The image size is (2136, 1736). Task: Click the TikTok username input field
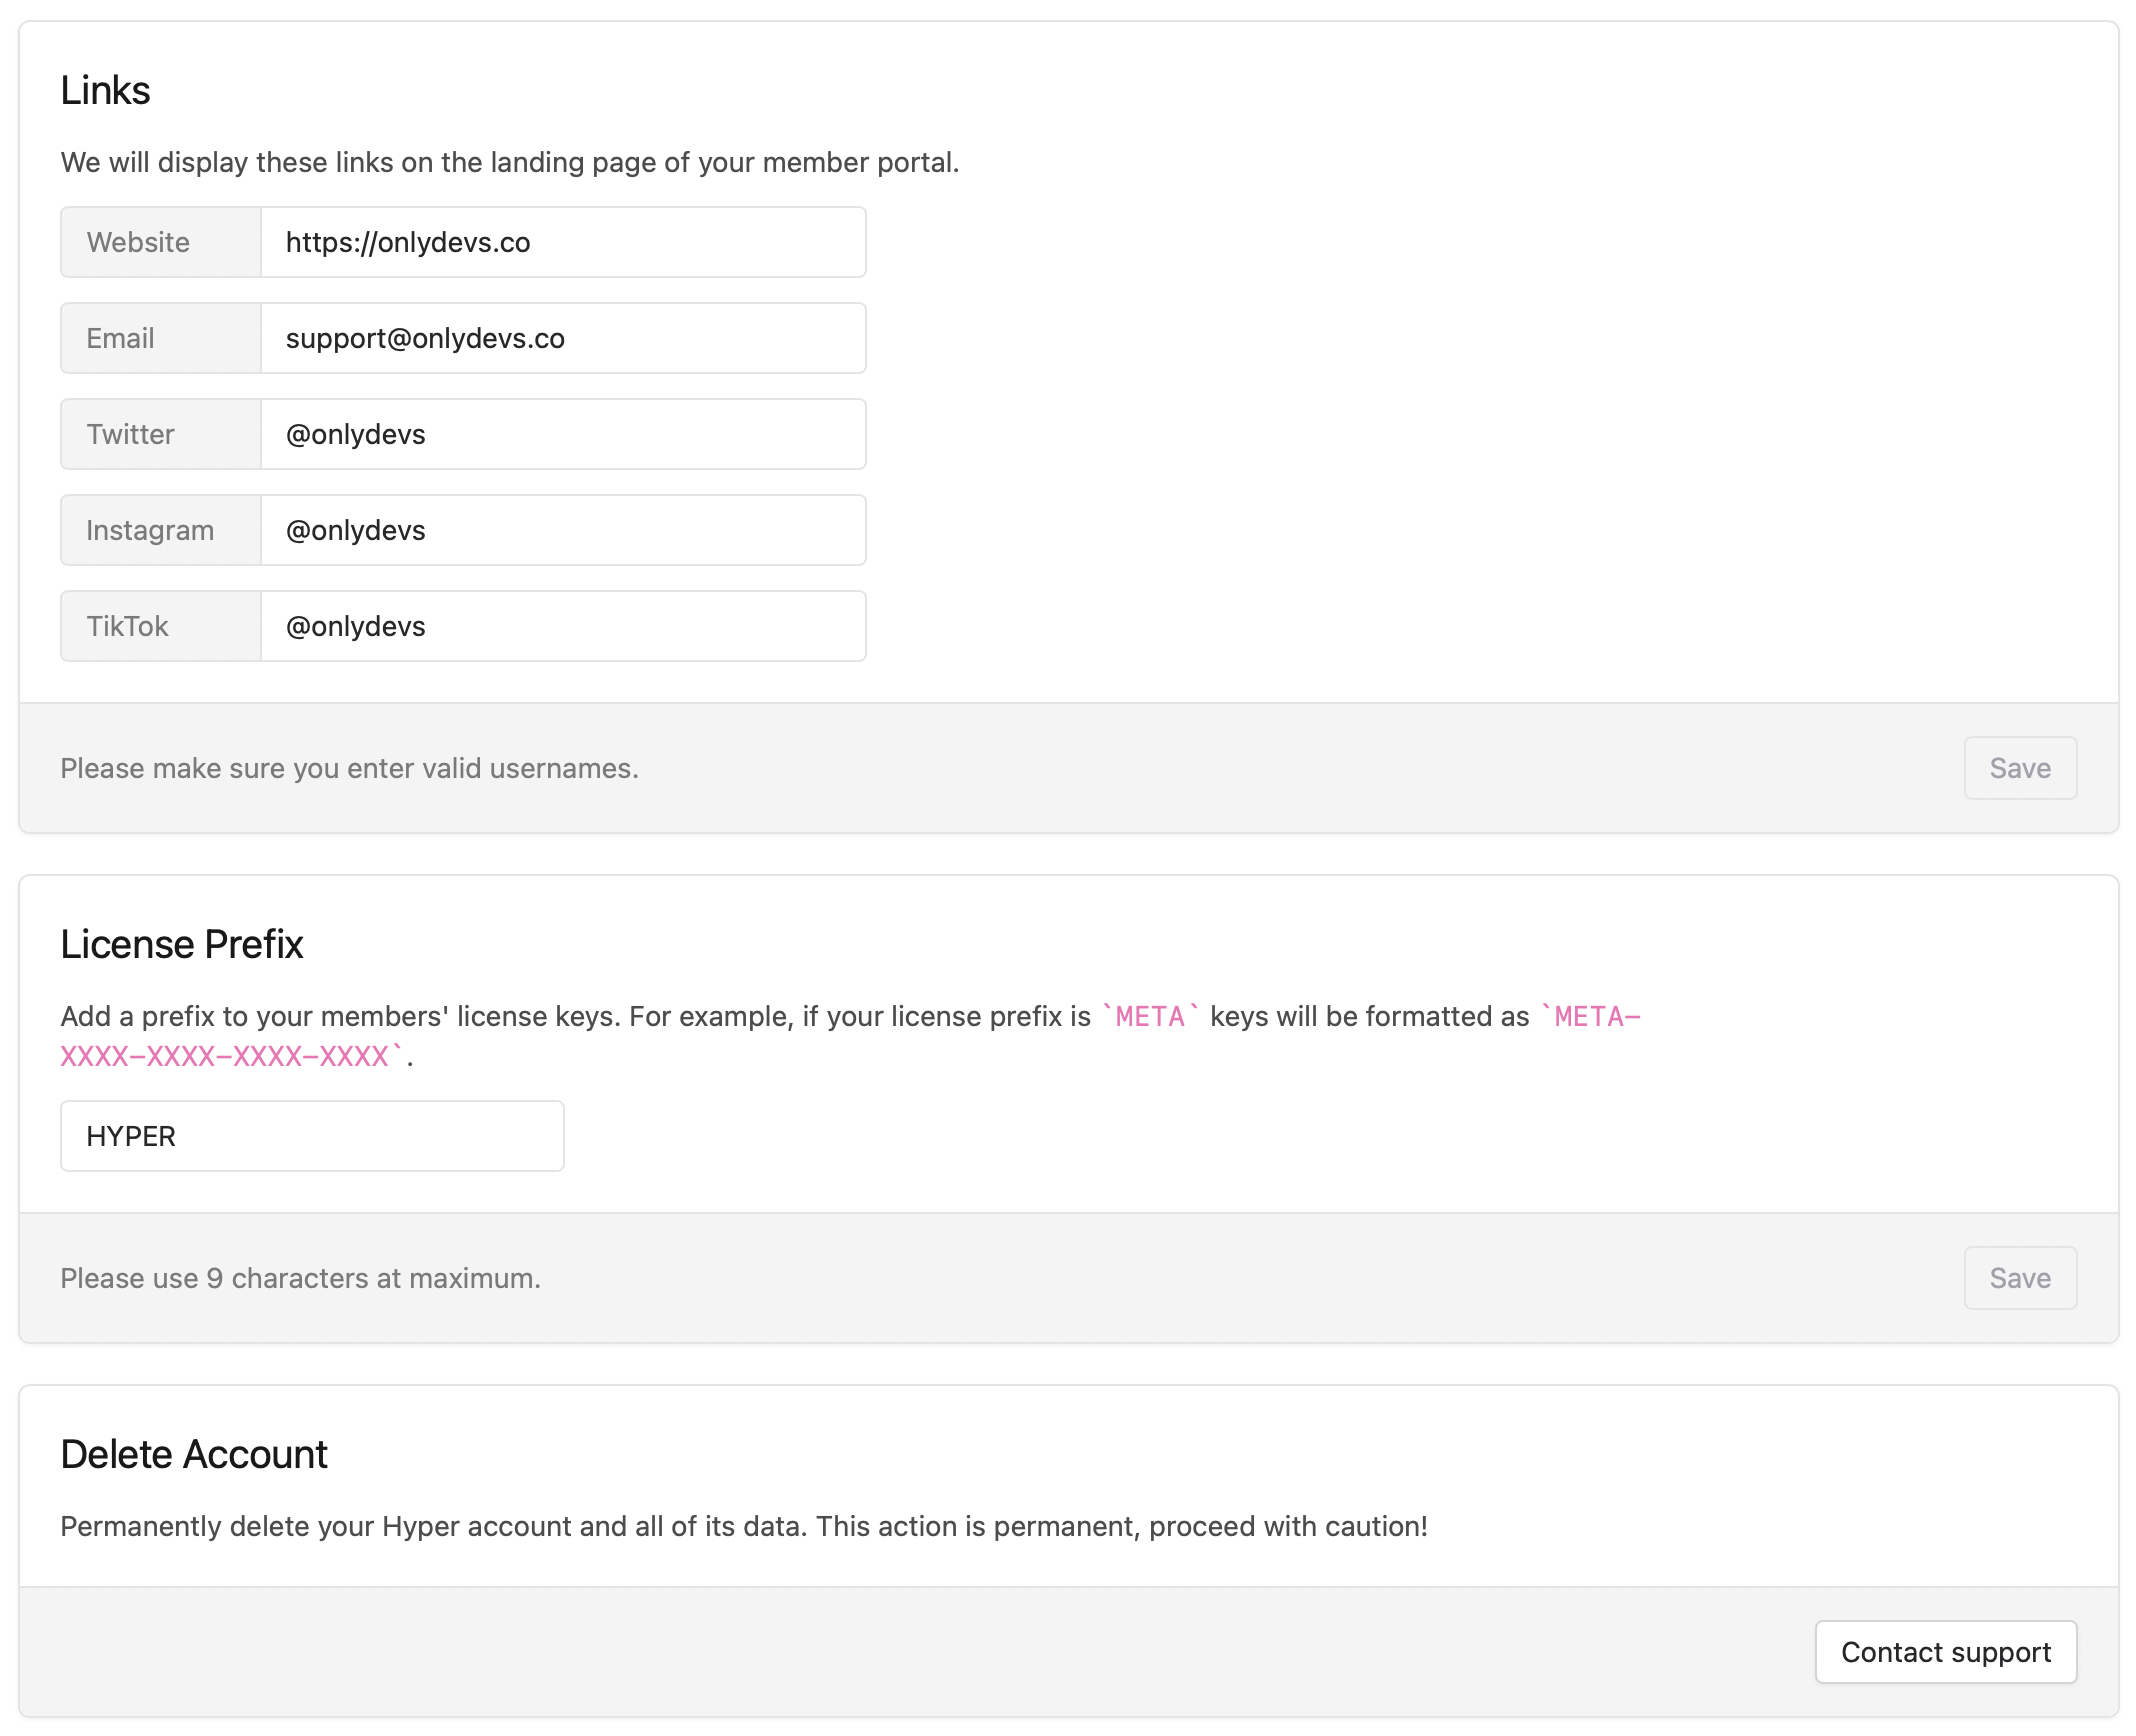(x=562, y=626)
